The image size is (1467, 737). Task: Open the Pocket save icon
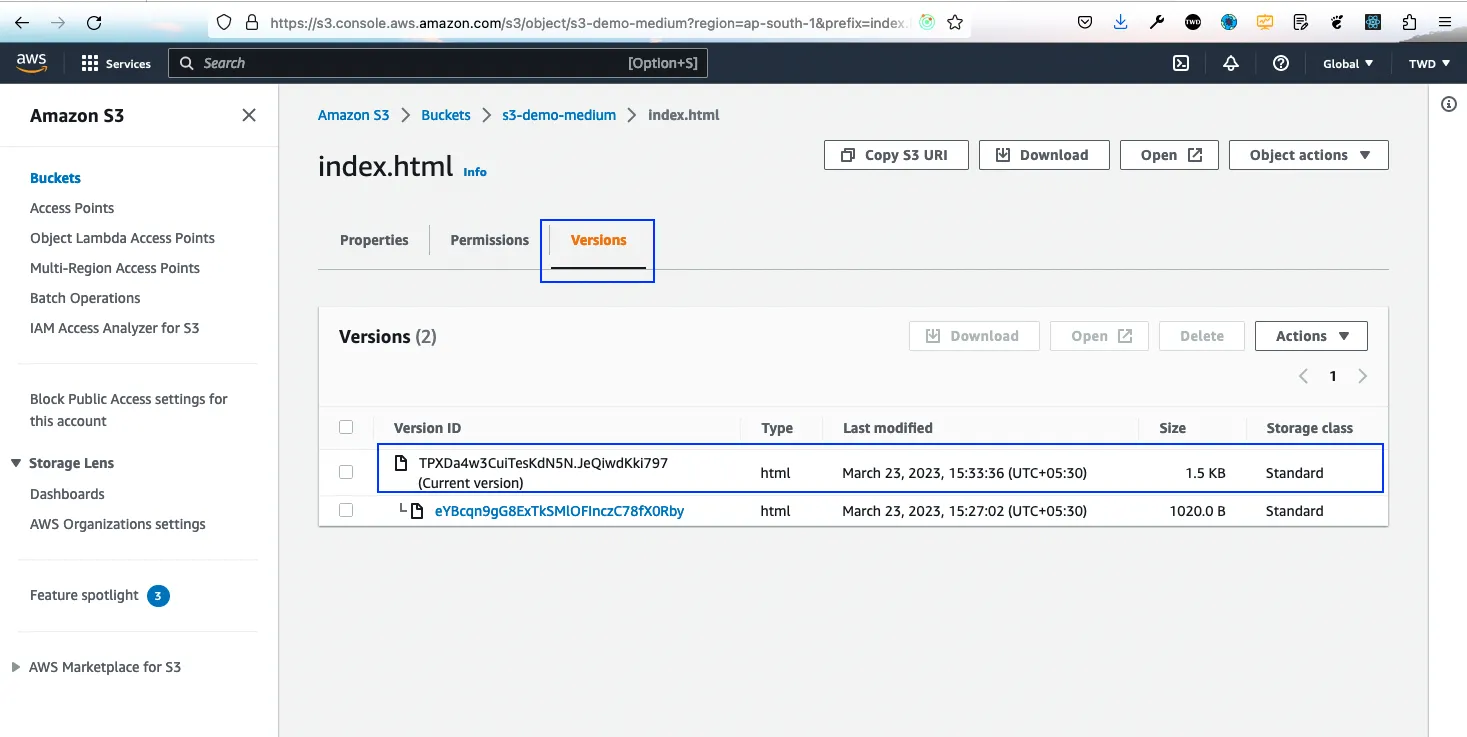click(1085, 22)
